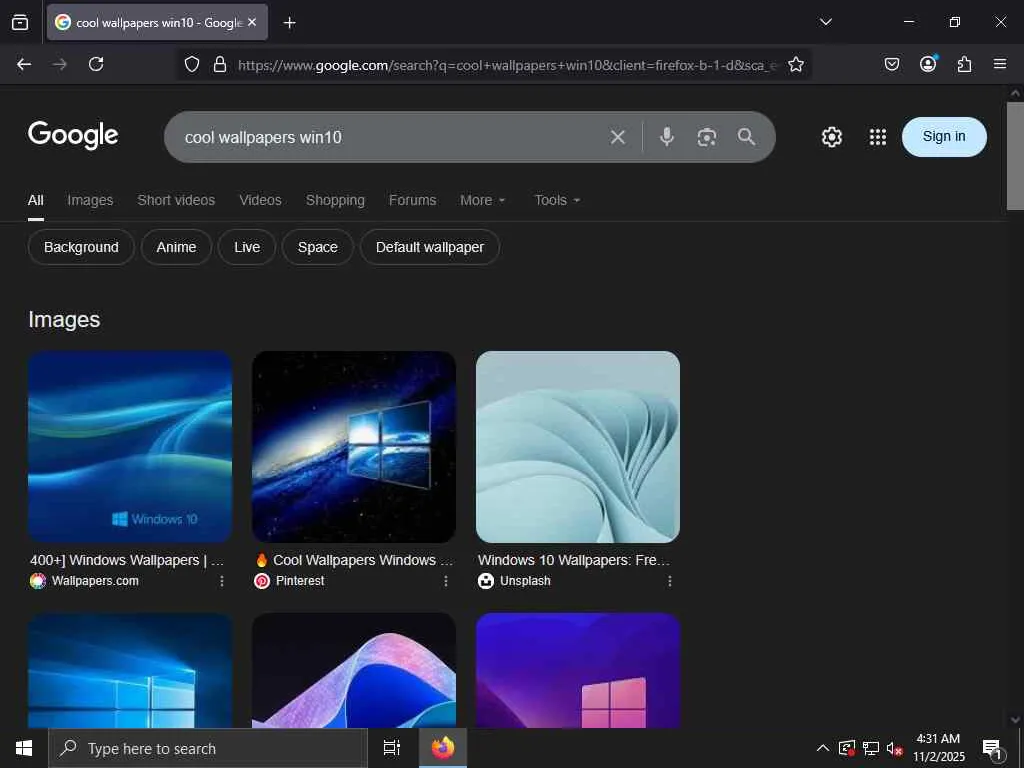Click the browser address bar URL
This screenshot has width=1024, height=768.
(508, 65)
